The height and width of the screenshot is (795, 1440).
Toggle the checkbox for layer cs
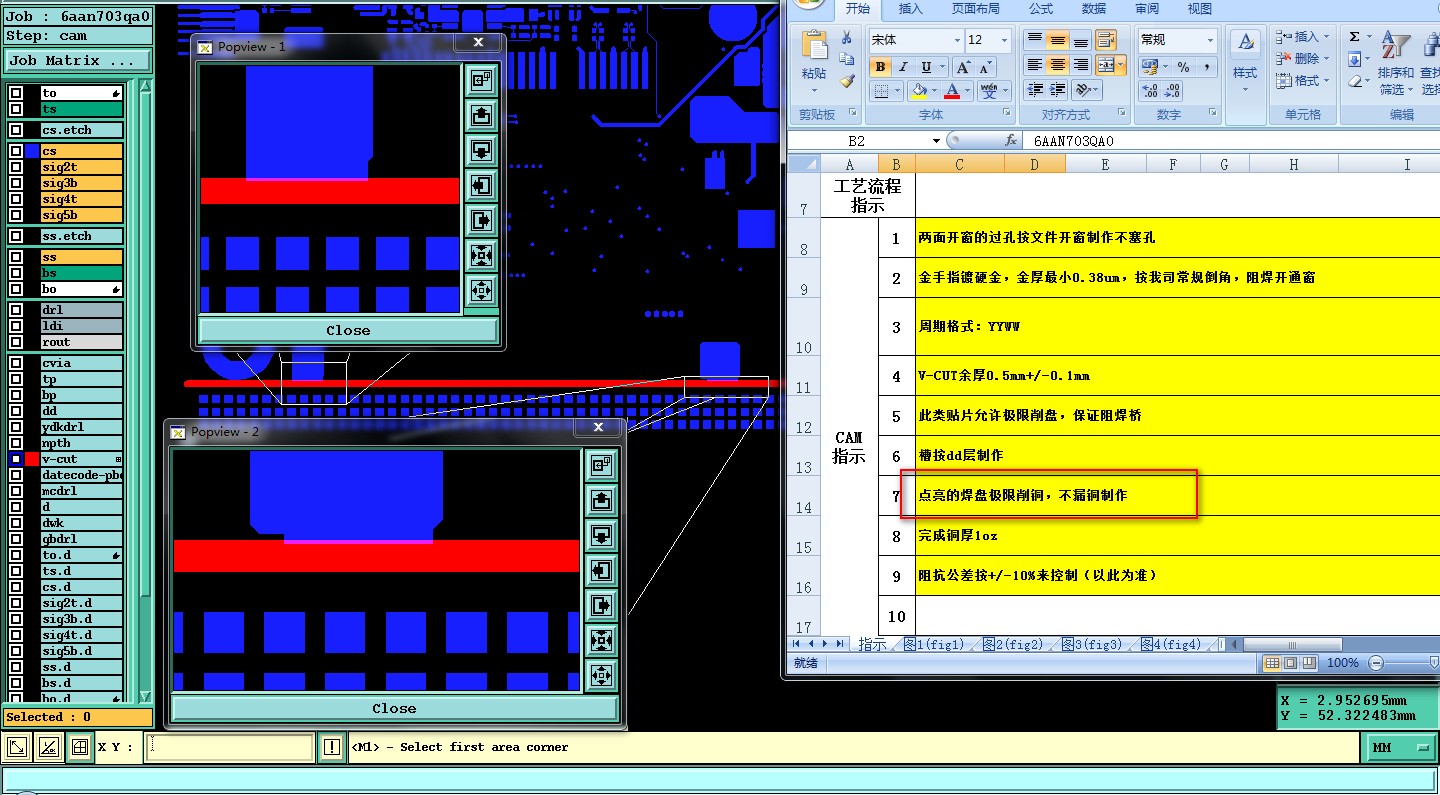[16, 151]
